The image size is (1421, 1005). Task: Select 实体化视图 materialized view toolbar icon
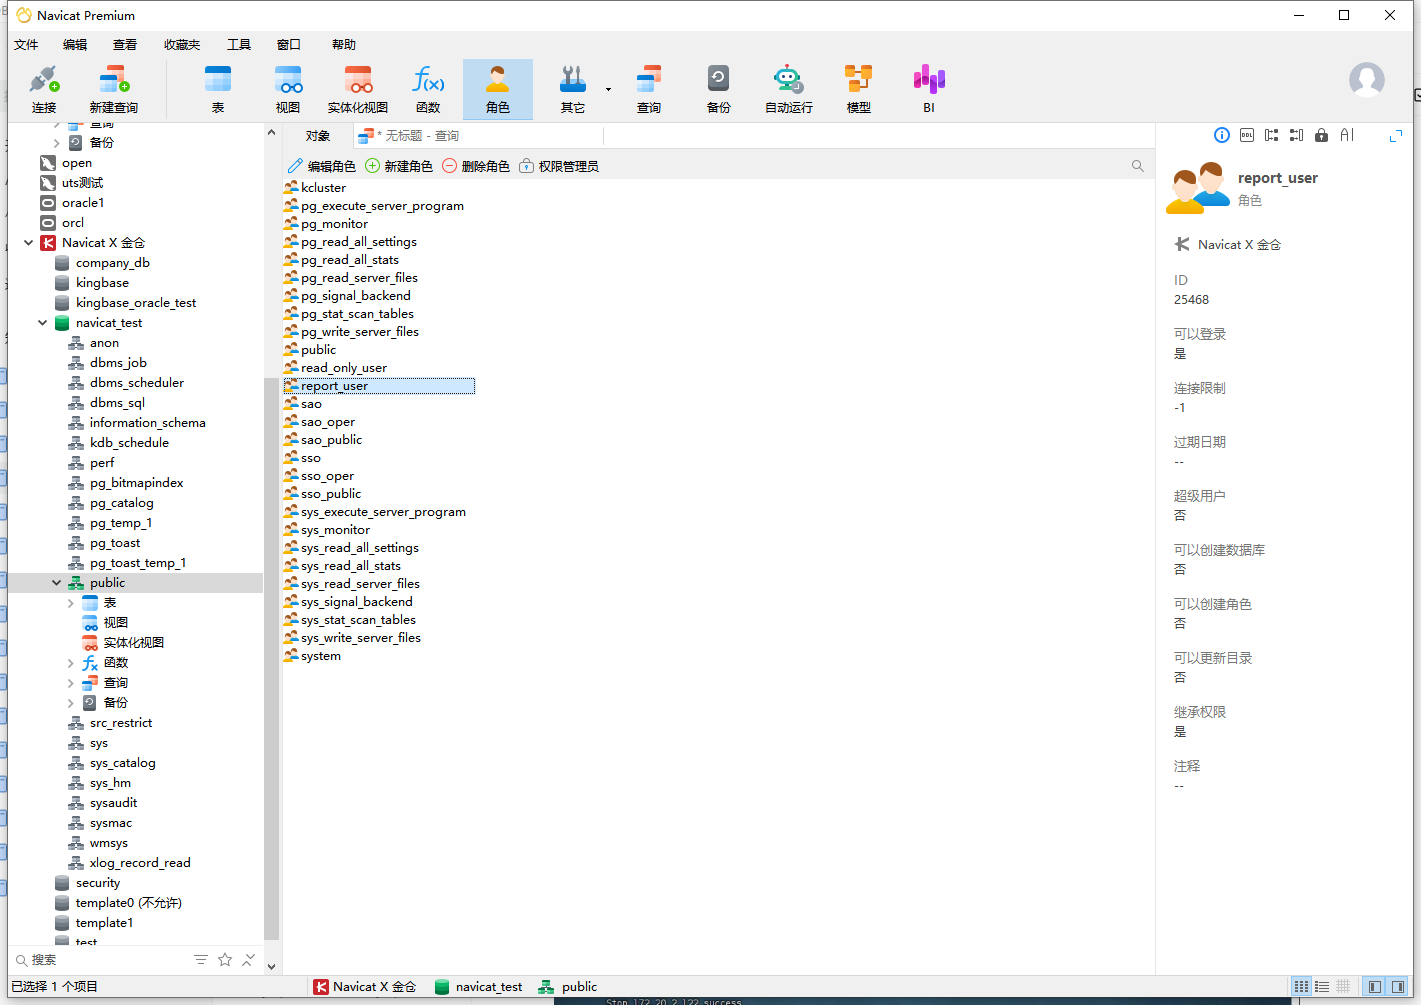point(358,90)
